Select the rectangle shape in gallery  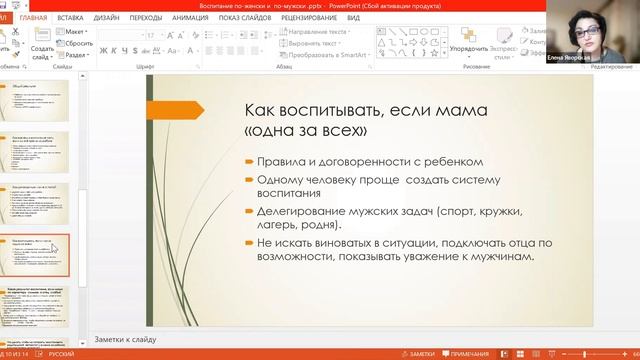pyautogui.click(x=413, y=31)
